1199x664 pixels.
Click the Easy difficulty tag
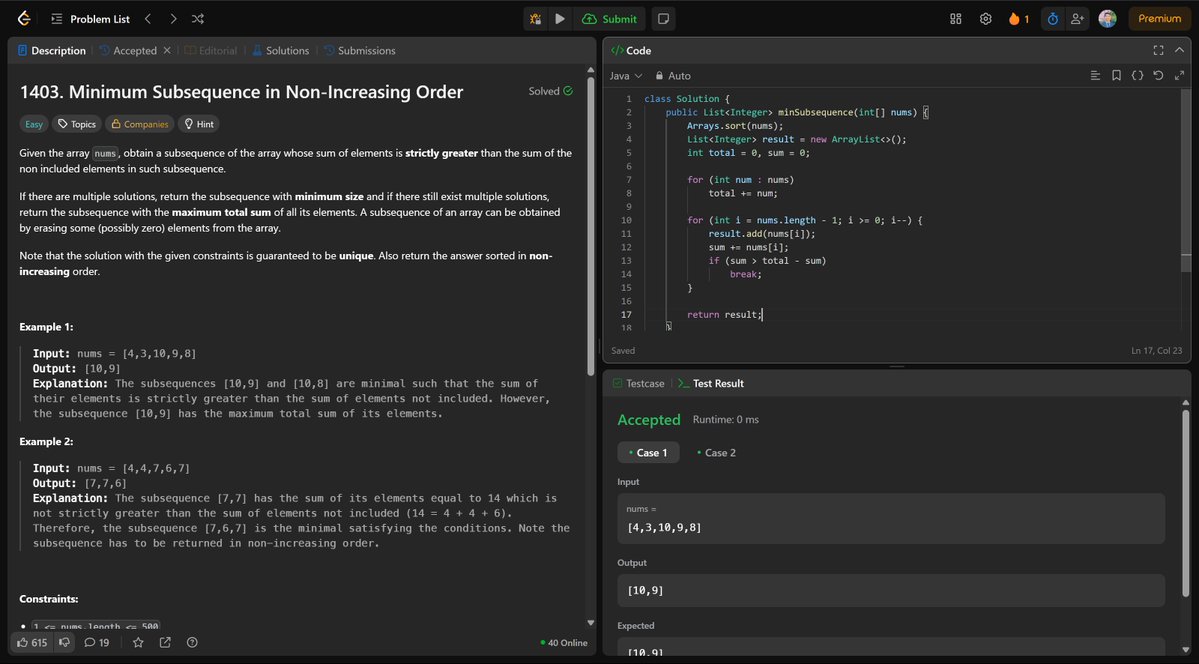tap(34, 124)
